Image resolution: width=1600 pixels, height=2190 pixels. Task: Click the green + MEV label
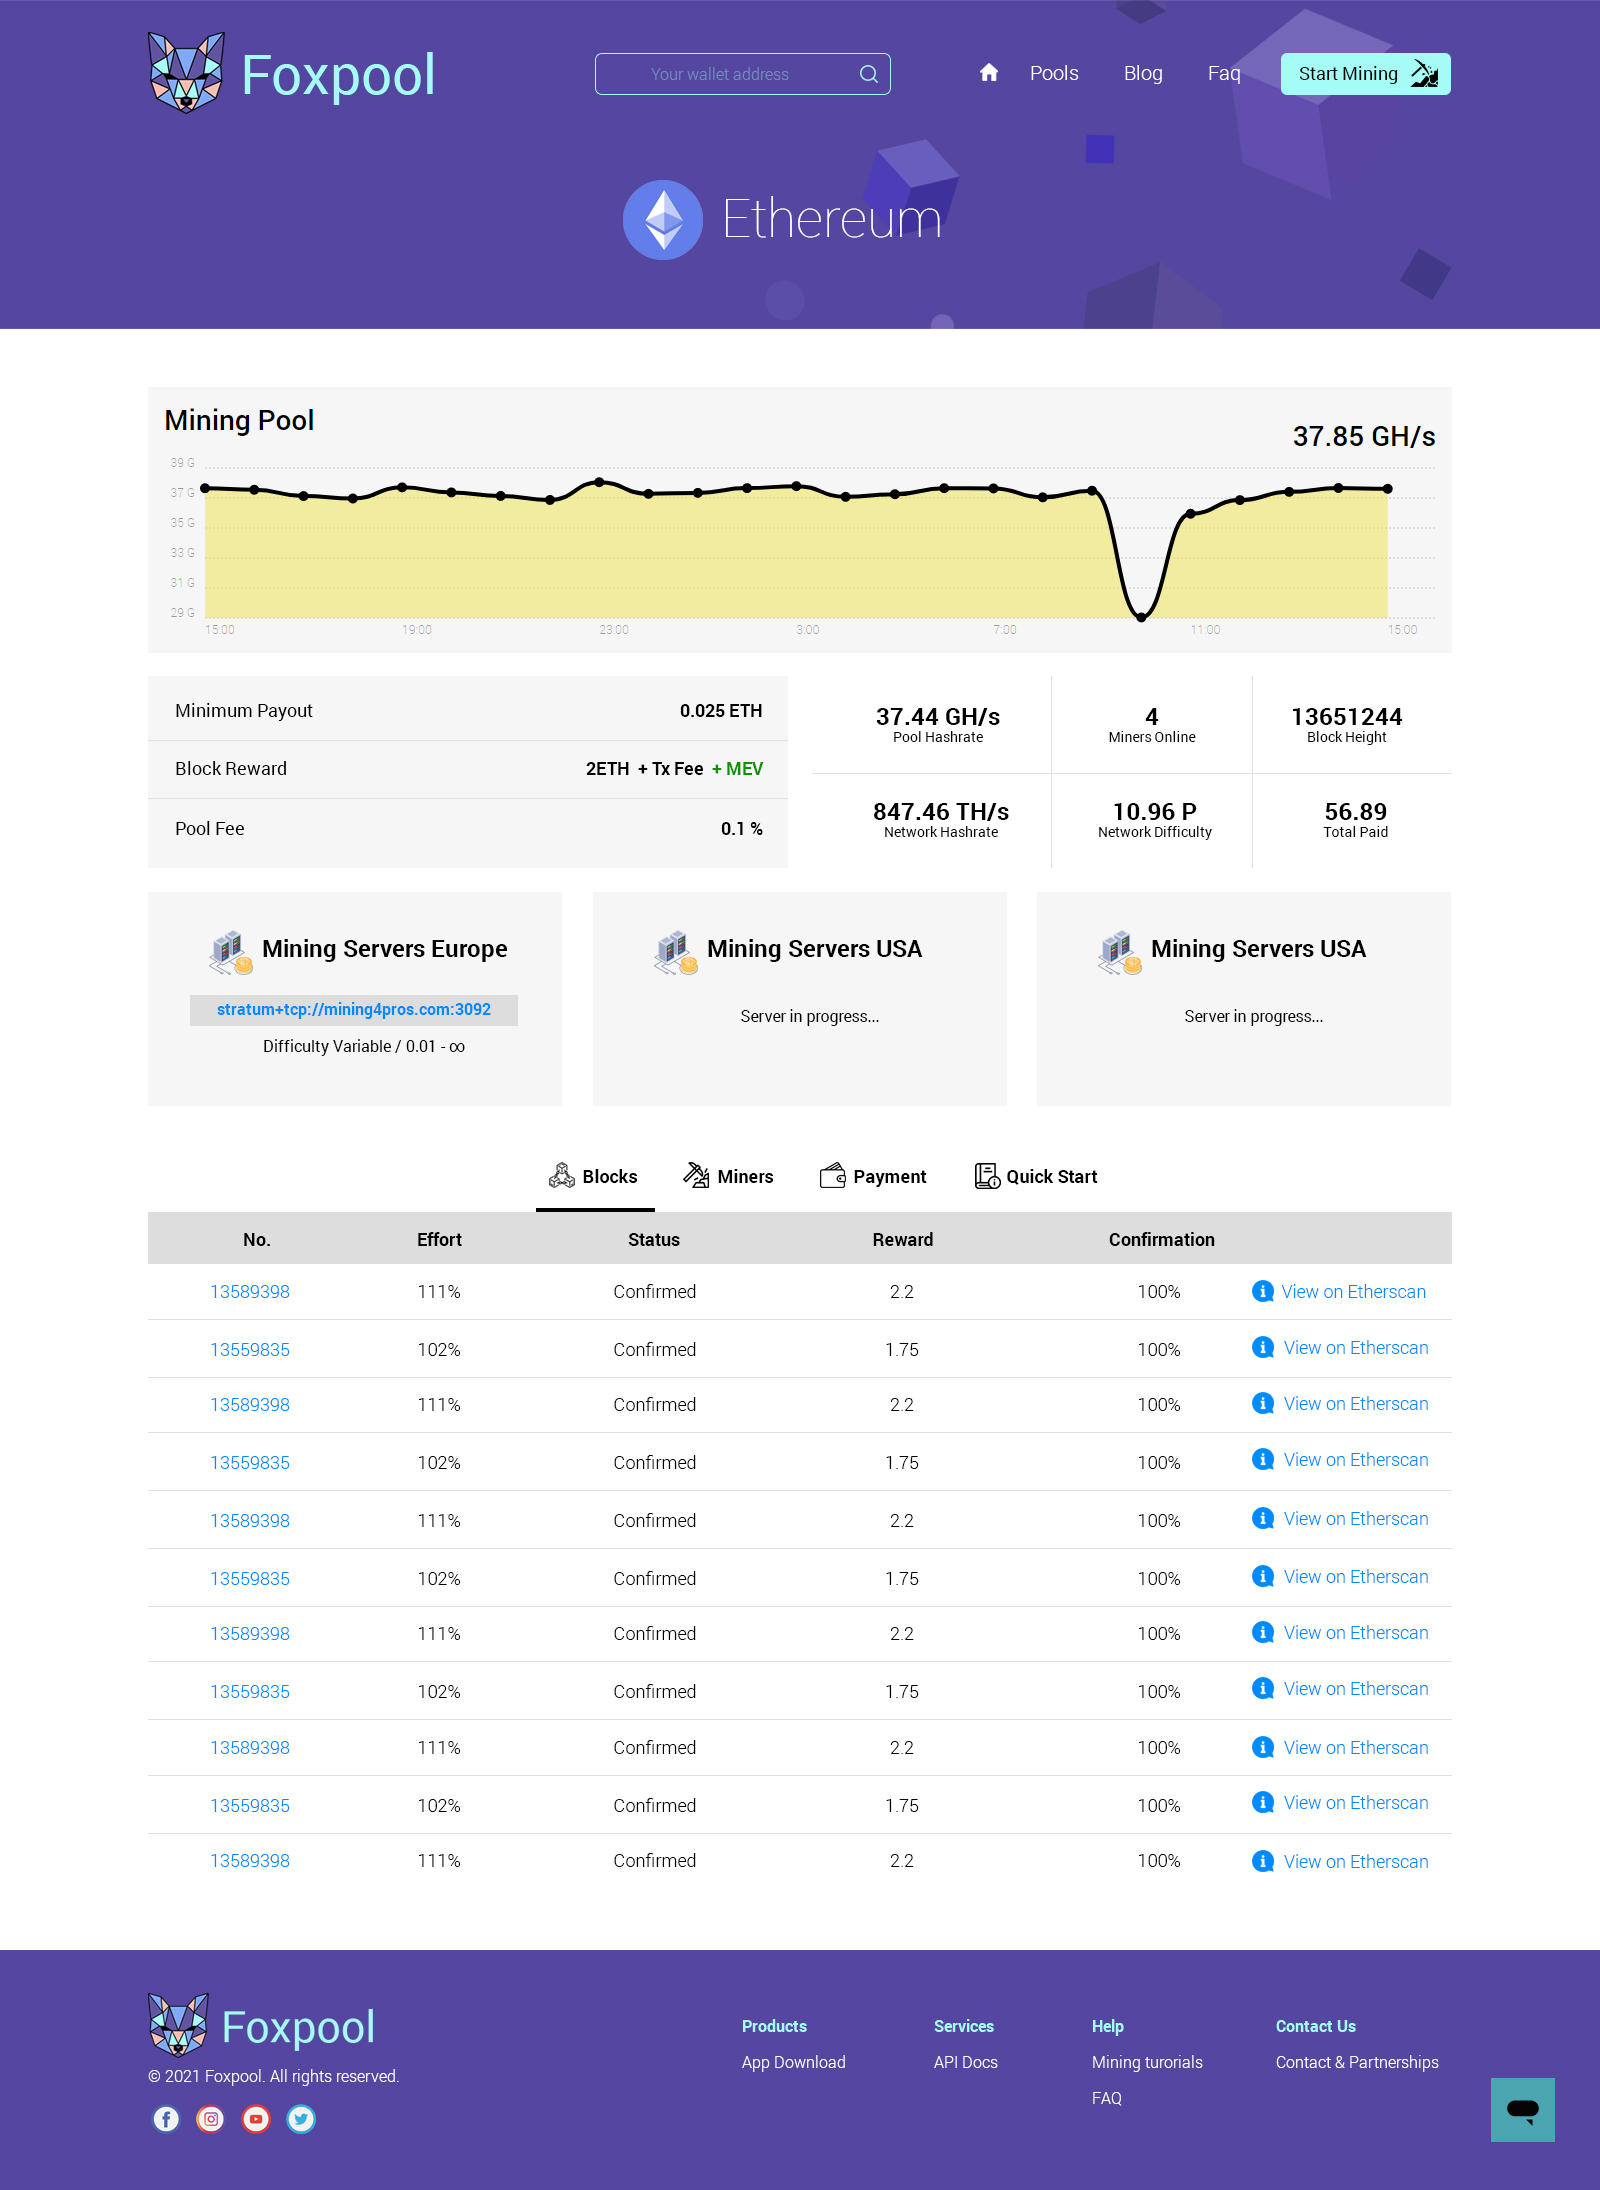click(x=737, y=769)
